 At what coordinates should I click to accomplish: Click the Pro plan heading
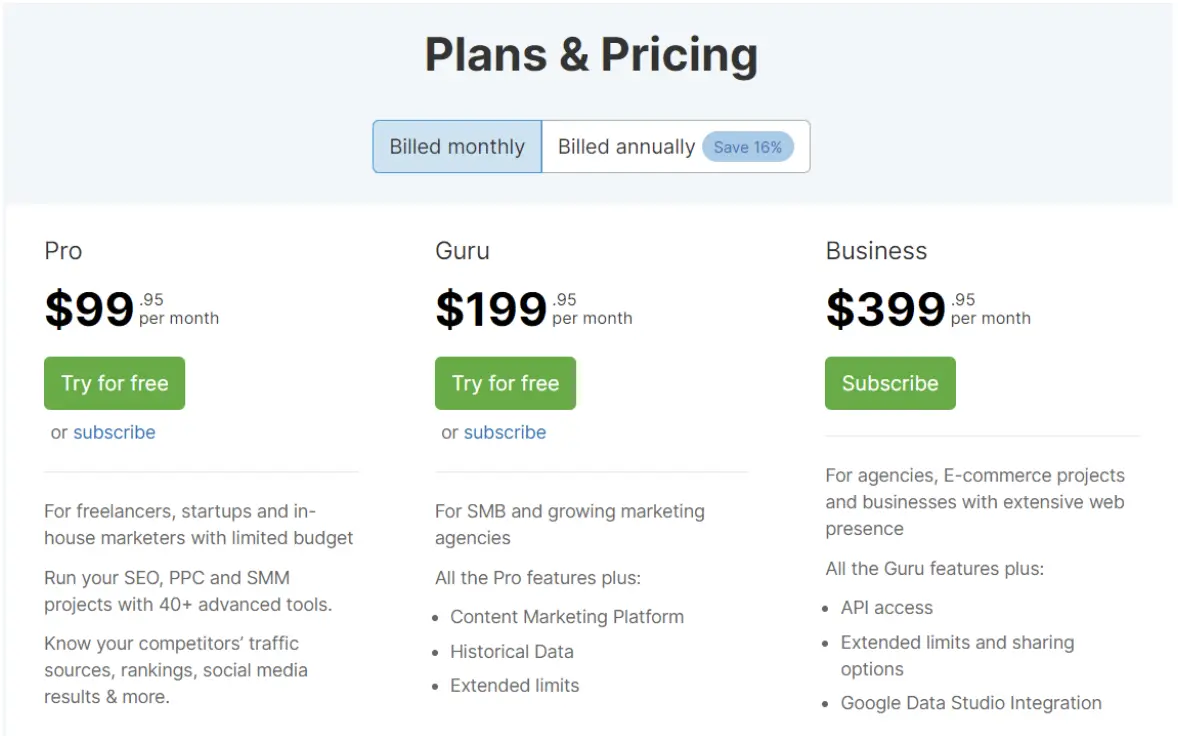63,250
